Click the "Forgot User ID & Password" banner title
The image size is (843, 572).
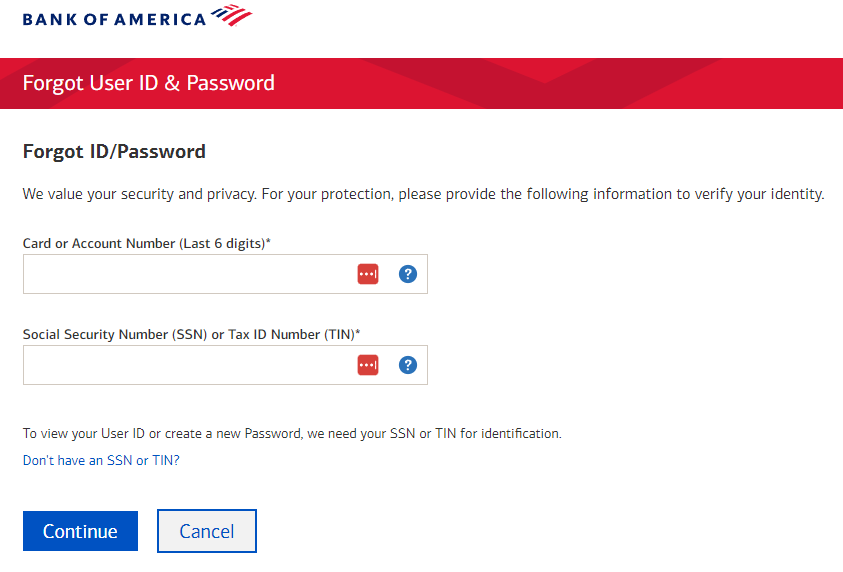pyautogui.click(x=148, y=83)
